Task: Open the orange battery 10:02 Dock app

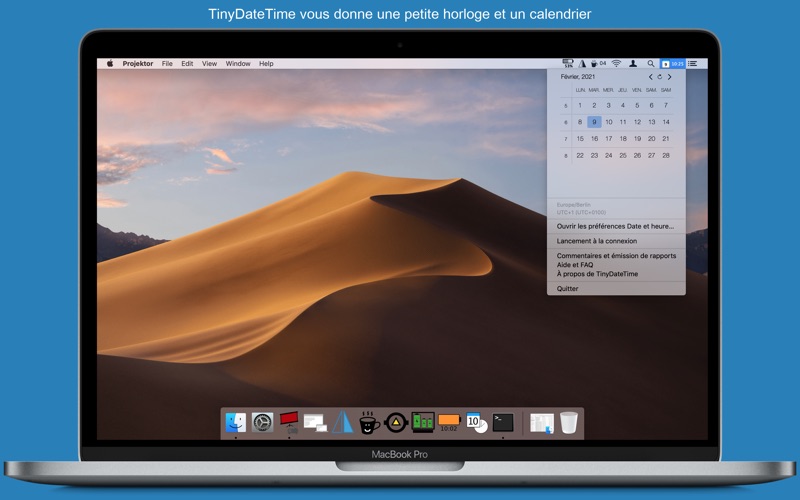Action: [449, 422]
